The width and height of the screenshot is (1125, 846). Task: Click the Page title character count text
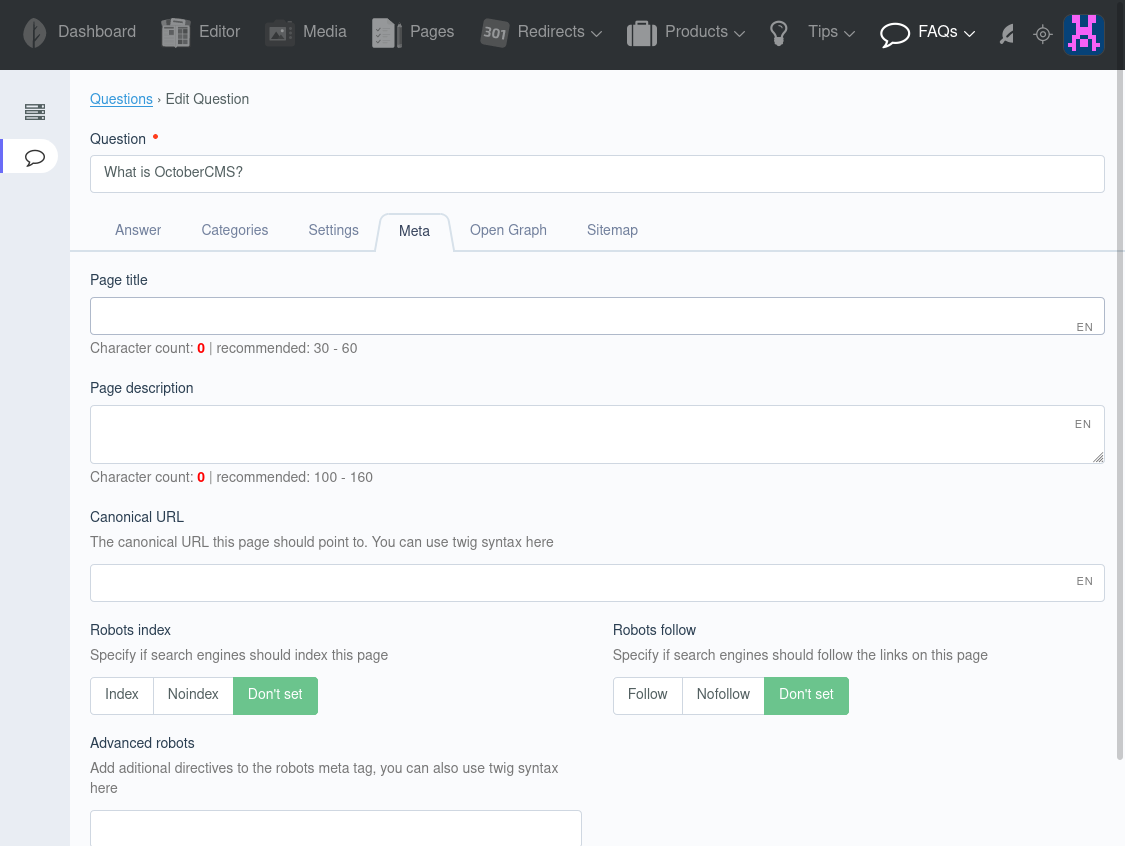pyautogui.click(x=147, y=348)
